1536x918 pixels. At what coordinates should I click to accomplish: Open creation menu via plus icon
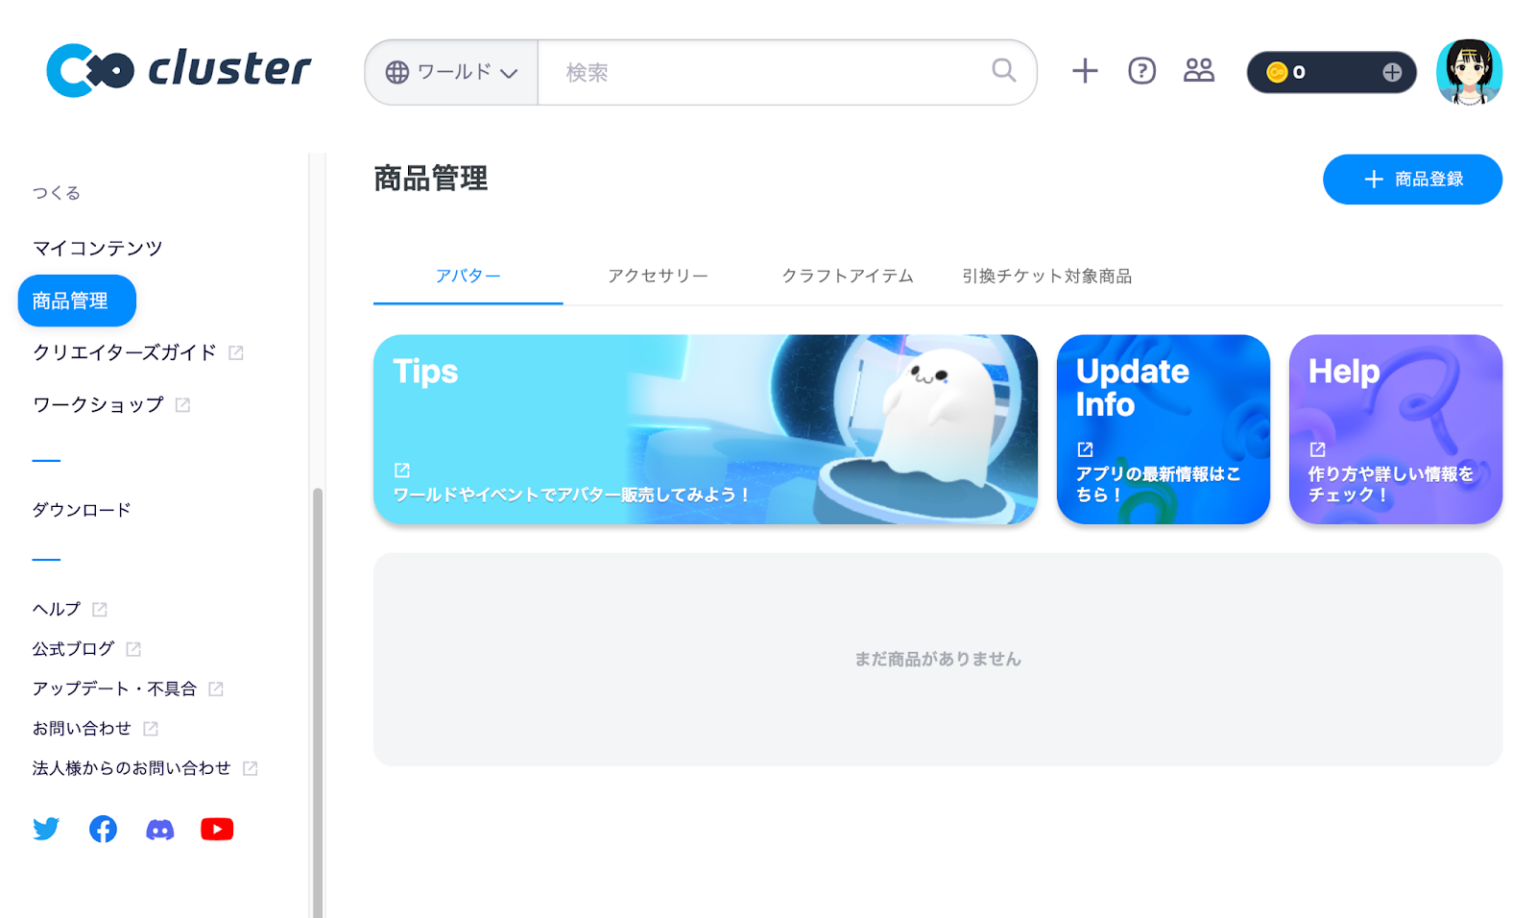(x=1084, y=70)
